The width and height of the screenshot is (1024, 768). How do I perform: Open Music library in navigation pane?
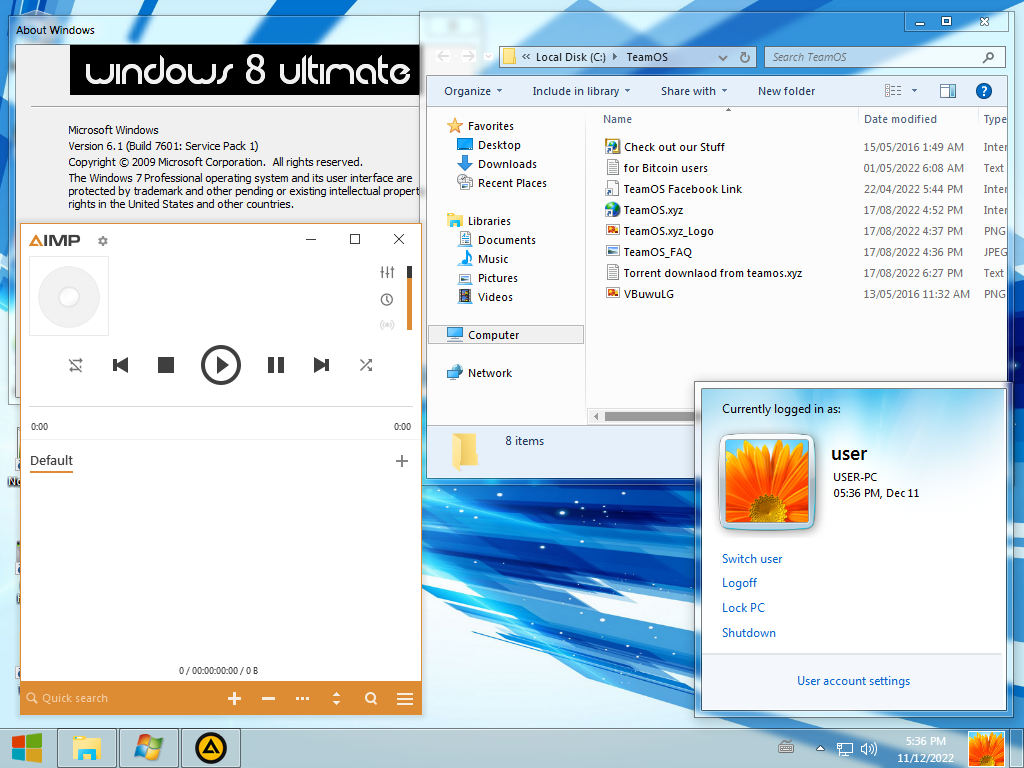(492, 259)
